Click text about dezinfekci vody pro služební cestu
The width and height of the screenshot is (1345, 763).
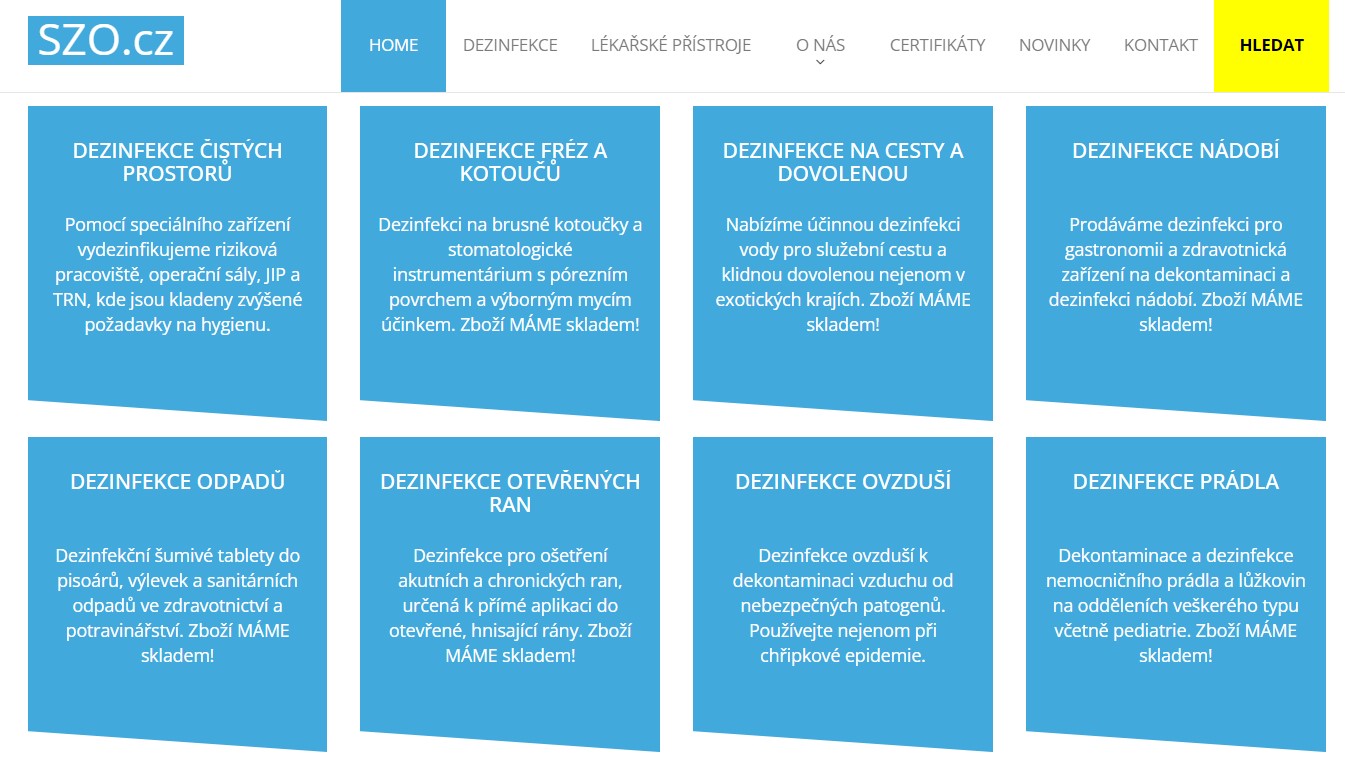pos(843,274)
